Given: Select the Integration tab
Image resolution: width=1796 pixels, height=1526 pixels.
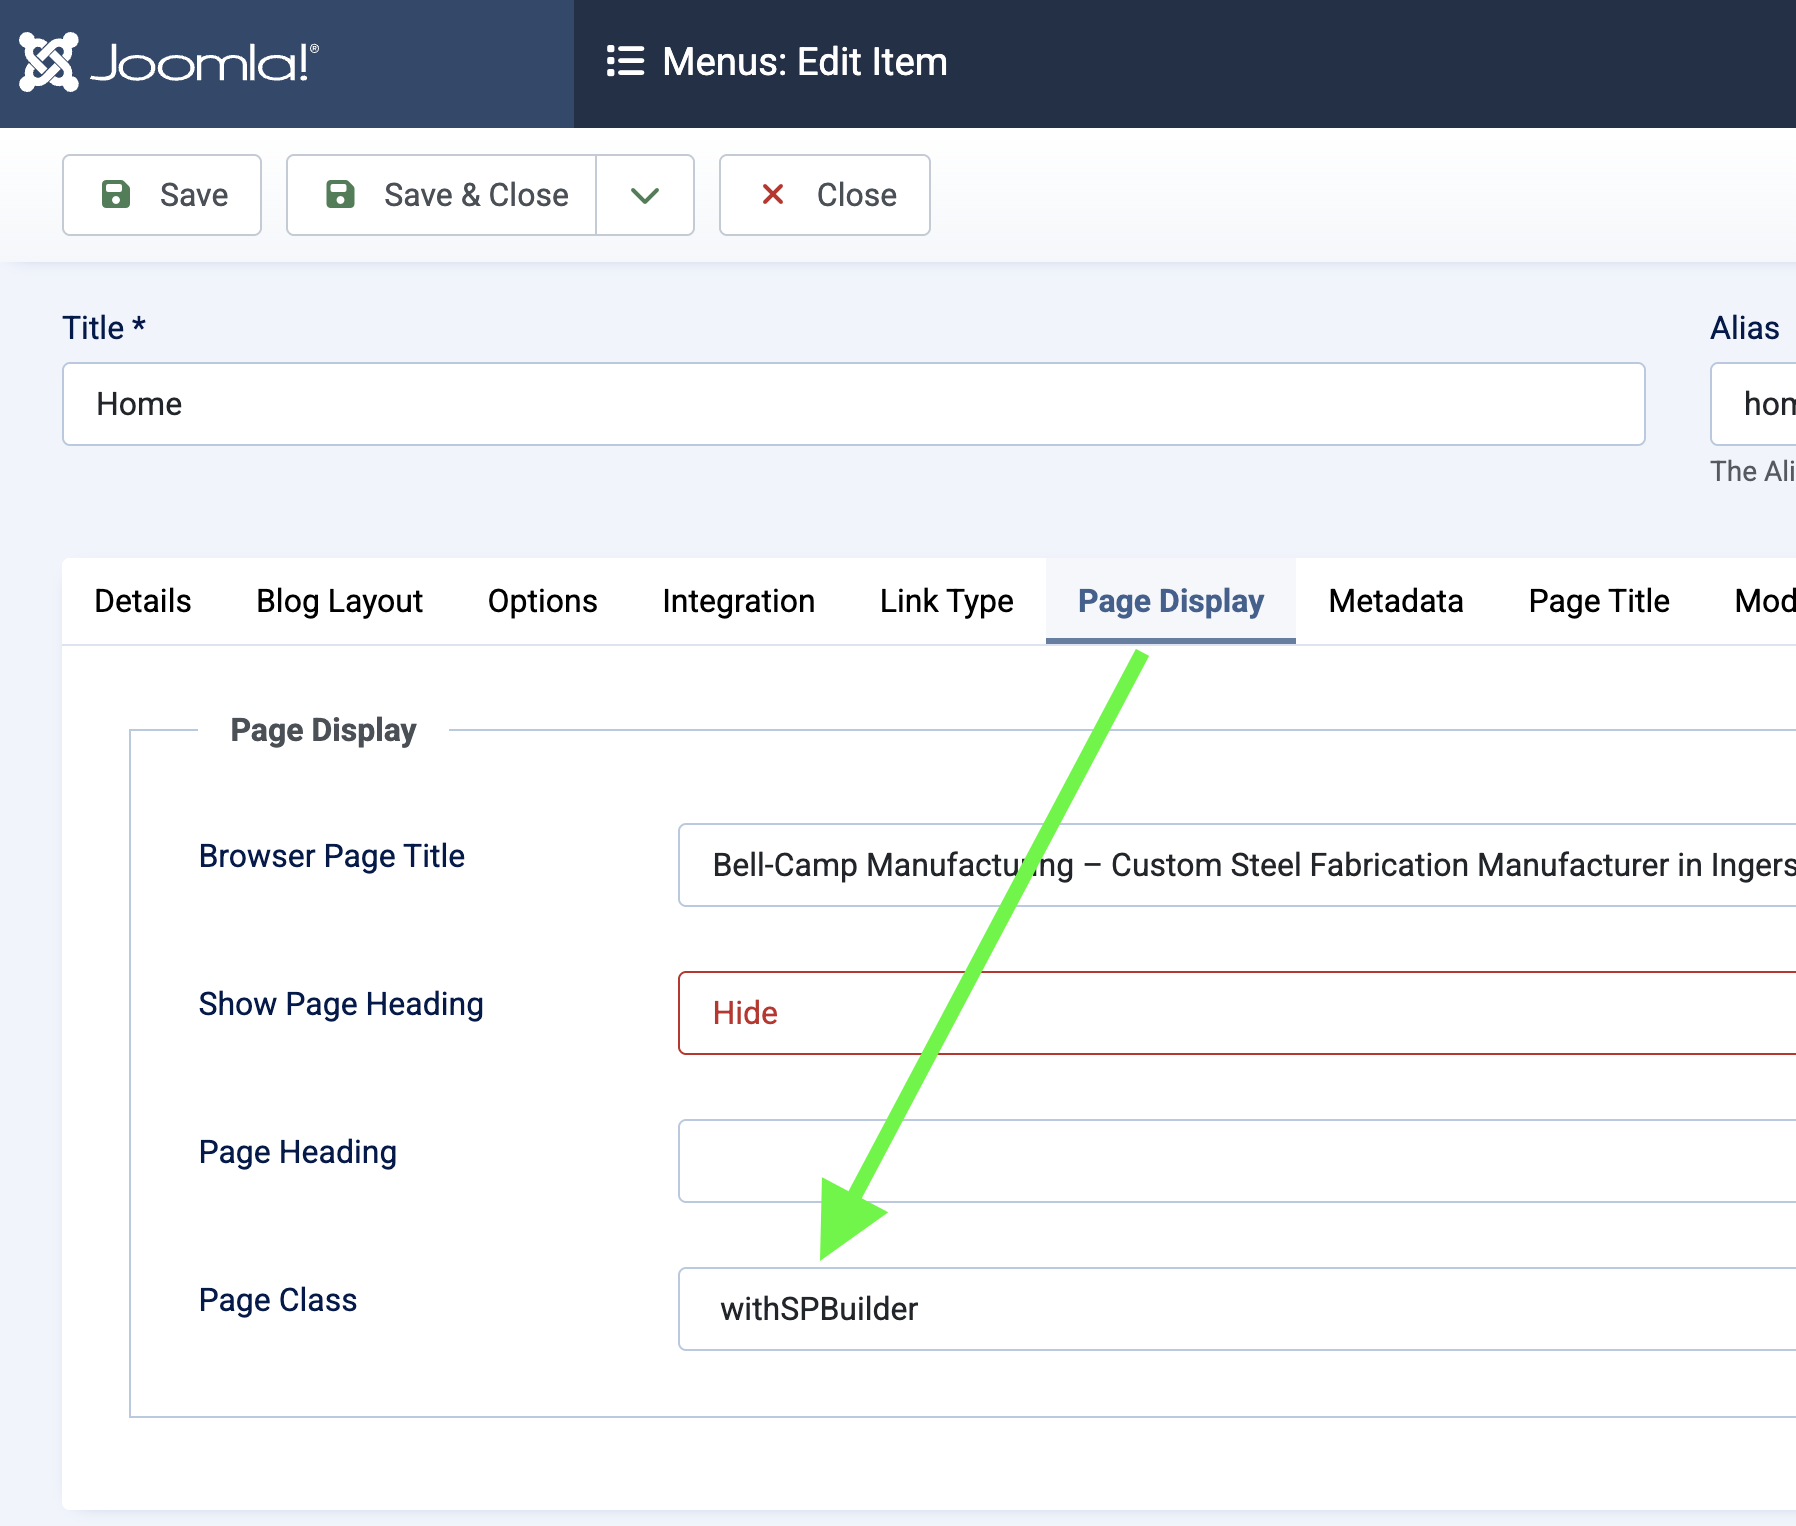Looking at the screenshot, I should click(x=738, y=601).
